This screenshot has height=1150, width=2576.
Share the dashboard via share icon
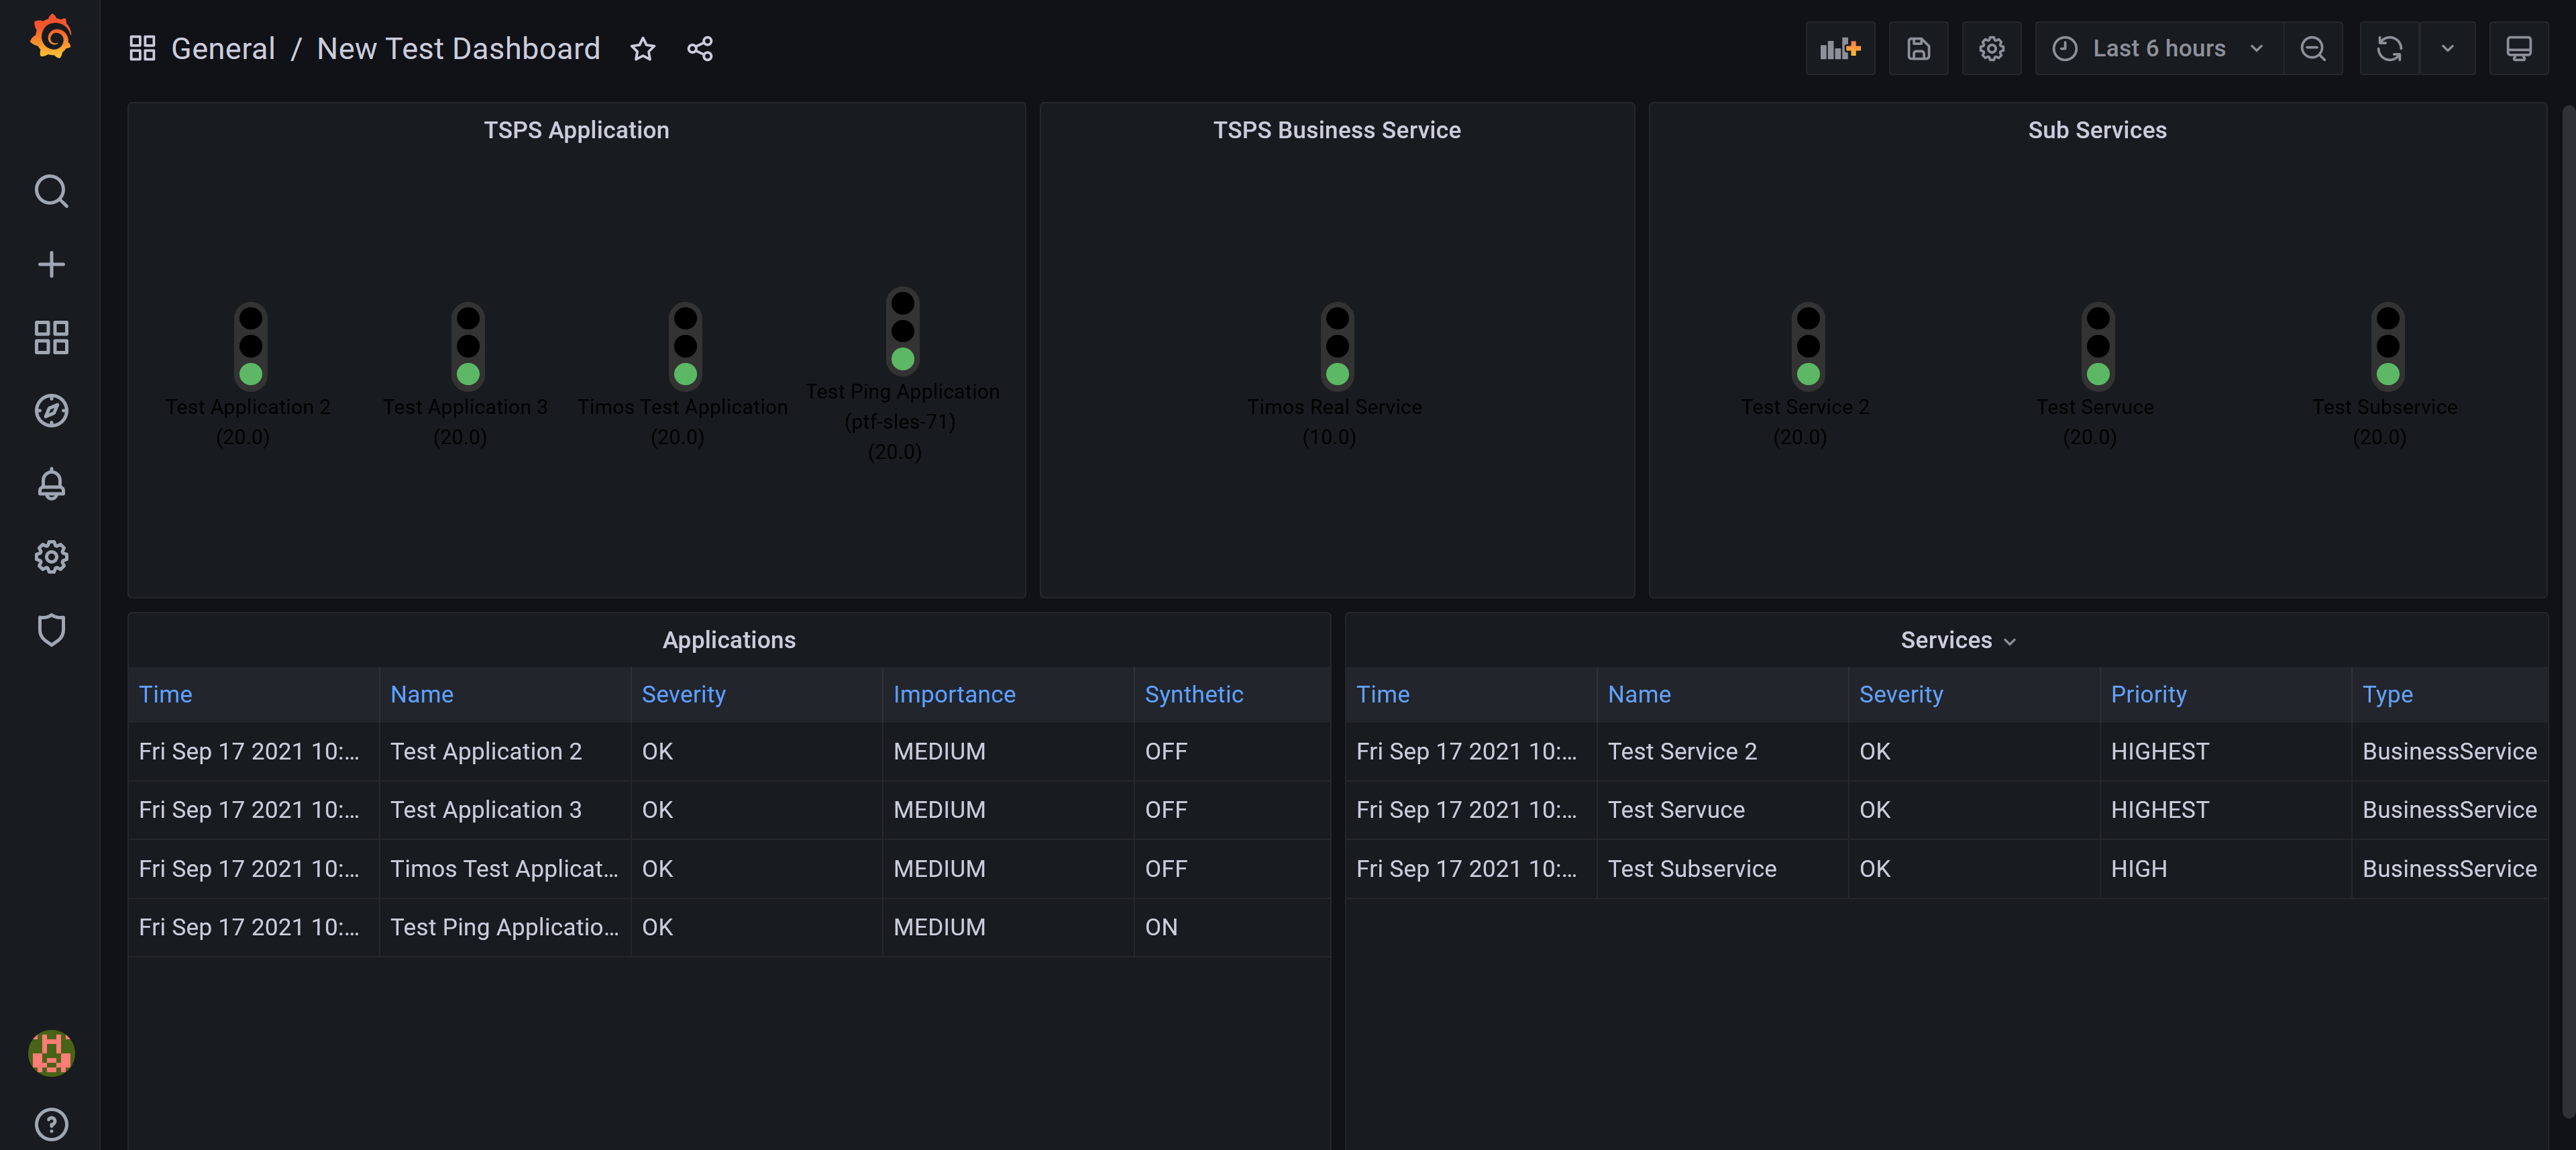click(x=700, y=48)
